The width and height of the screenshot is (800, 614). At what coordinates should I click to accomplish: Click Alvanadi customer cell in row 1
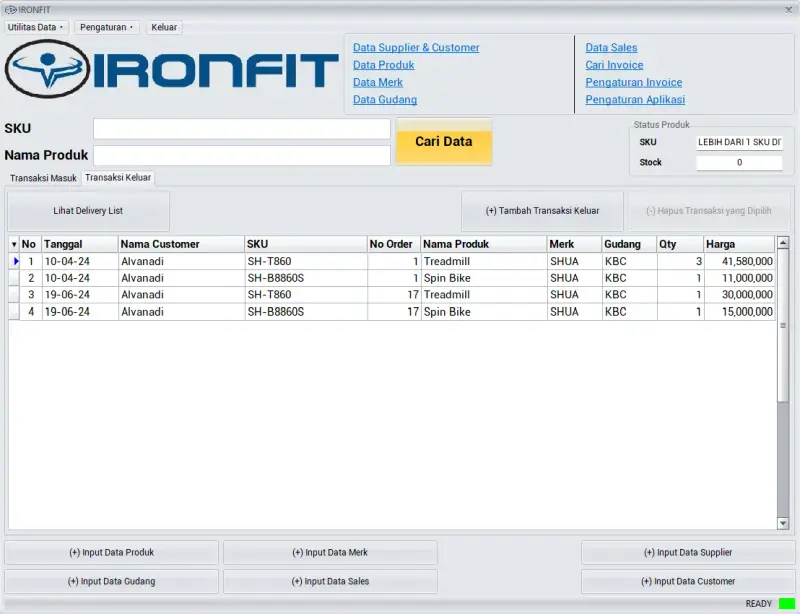tap(181, 261)
